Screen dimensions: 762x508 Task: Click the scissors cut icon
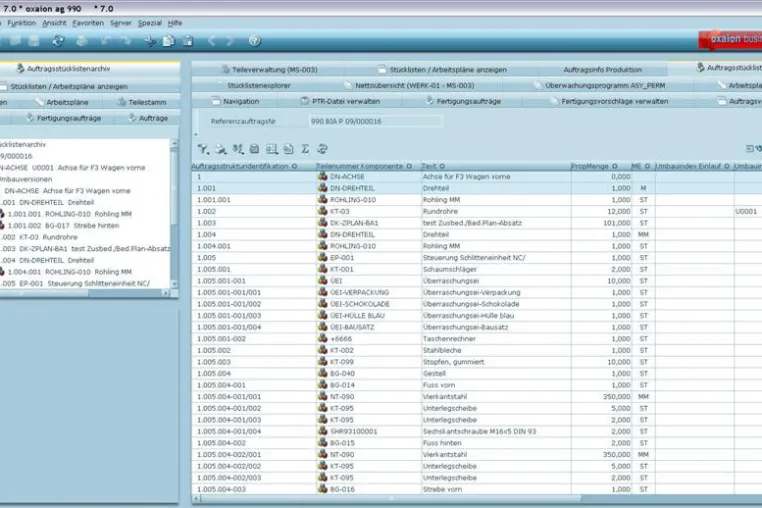(x=150, y=41)
